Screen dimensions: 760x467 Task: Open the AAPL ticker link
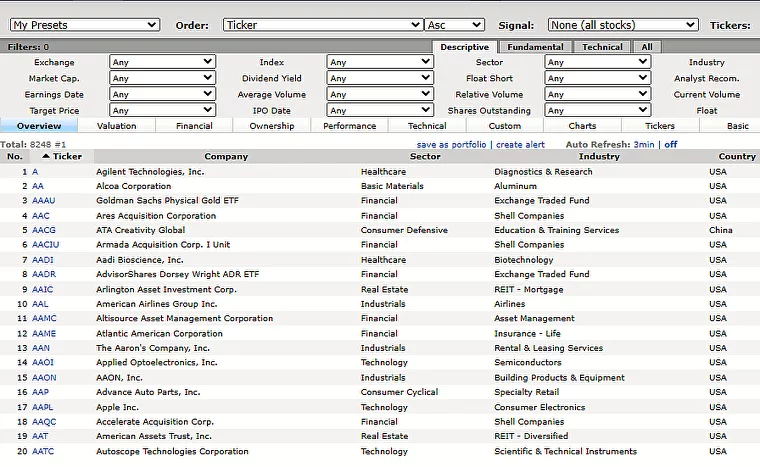[42, 407]
